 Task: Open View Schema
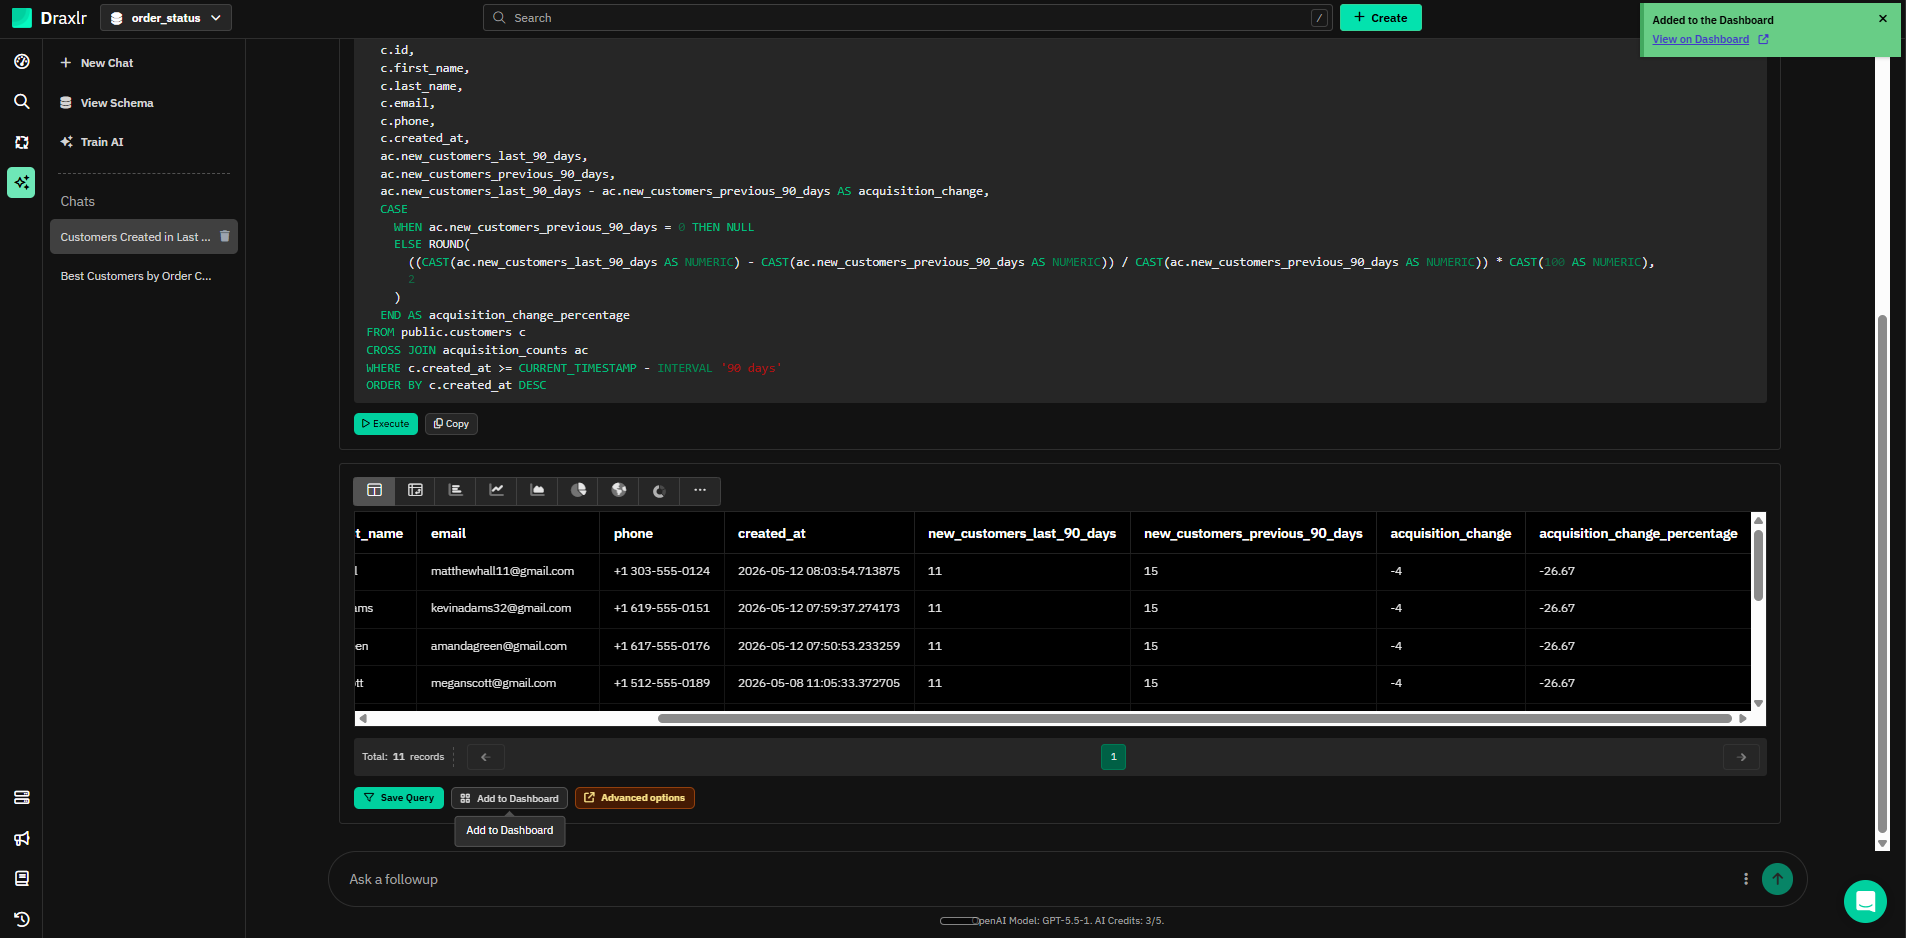pyautogui.click(x=106, y=103)
